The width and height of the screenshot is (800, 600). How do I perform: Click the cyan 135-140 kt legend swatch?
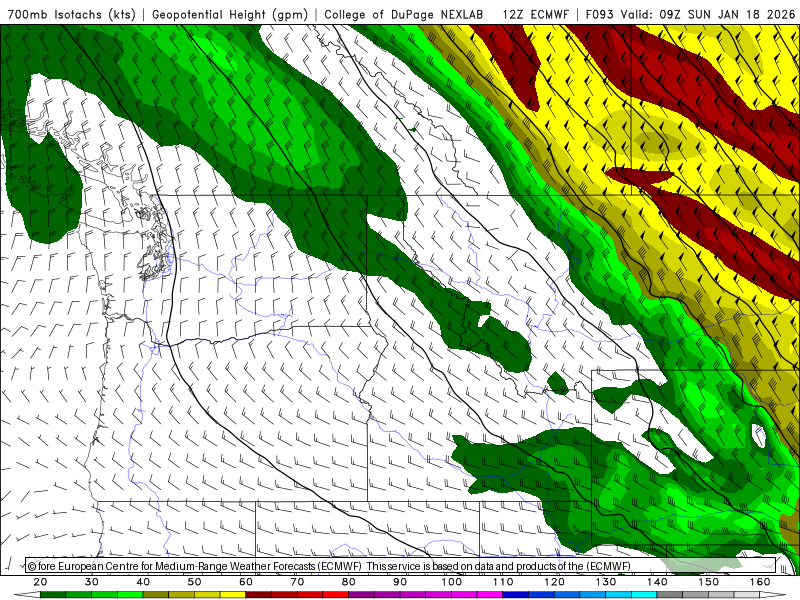(644, 595)
